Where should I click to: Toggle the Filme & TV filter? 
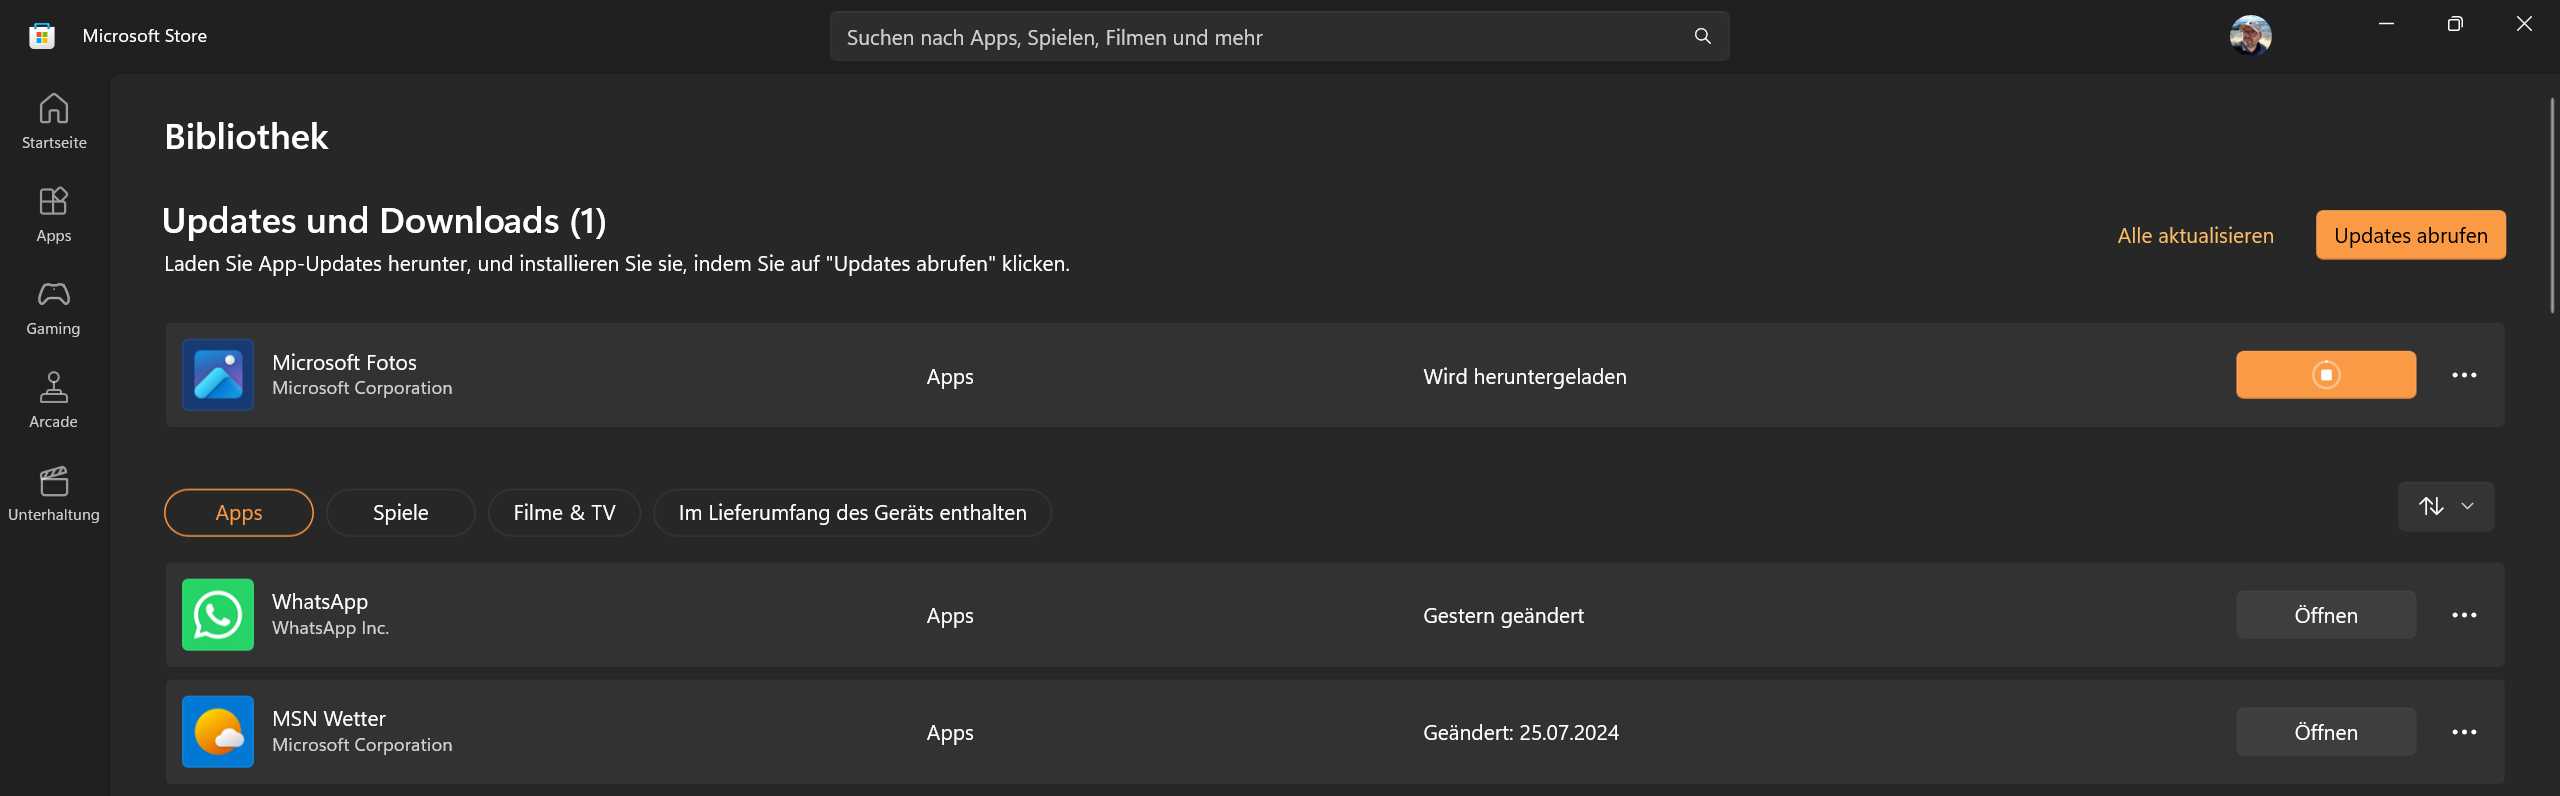click(x=564, y=512)
